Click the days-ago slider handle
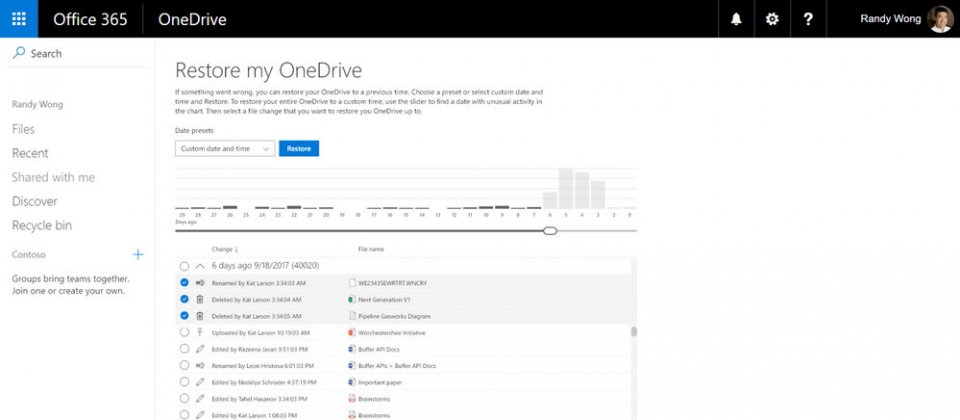Viewport: 960px width, 420px height. 550,231
